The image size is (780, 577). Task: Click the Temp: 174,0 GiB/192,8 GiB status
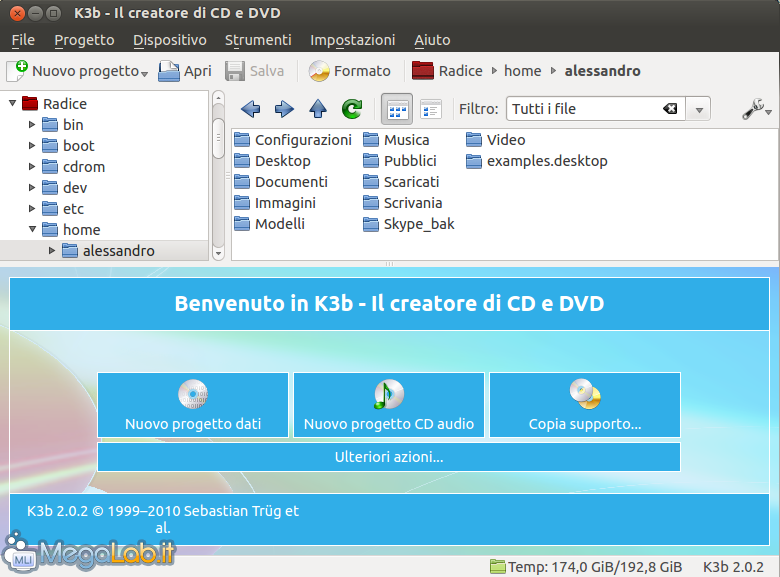pyautogui.click(x=595, y=567)
